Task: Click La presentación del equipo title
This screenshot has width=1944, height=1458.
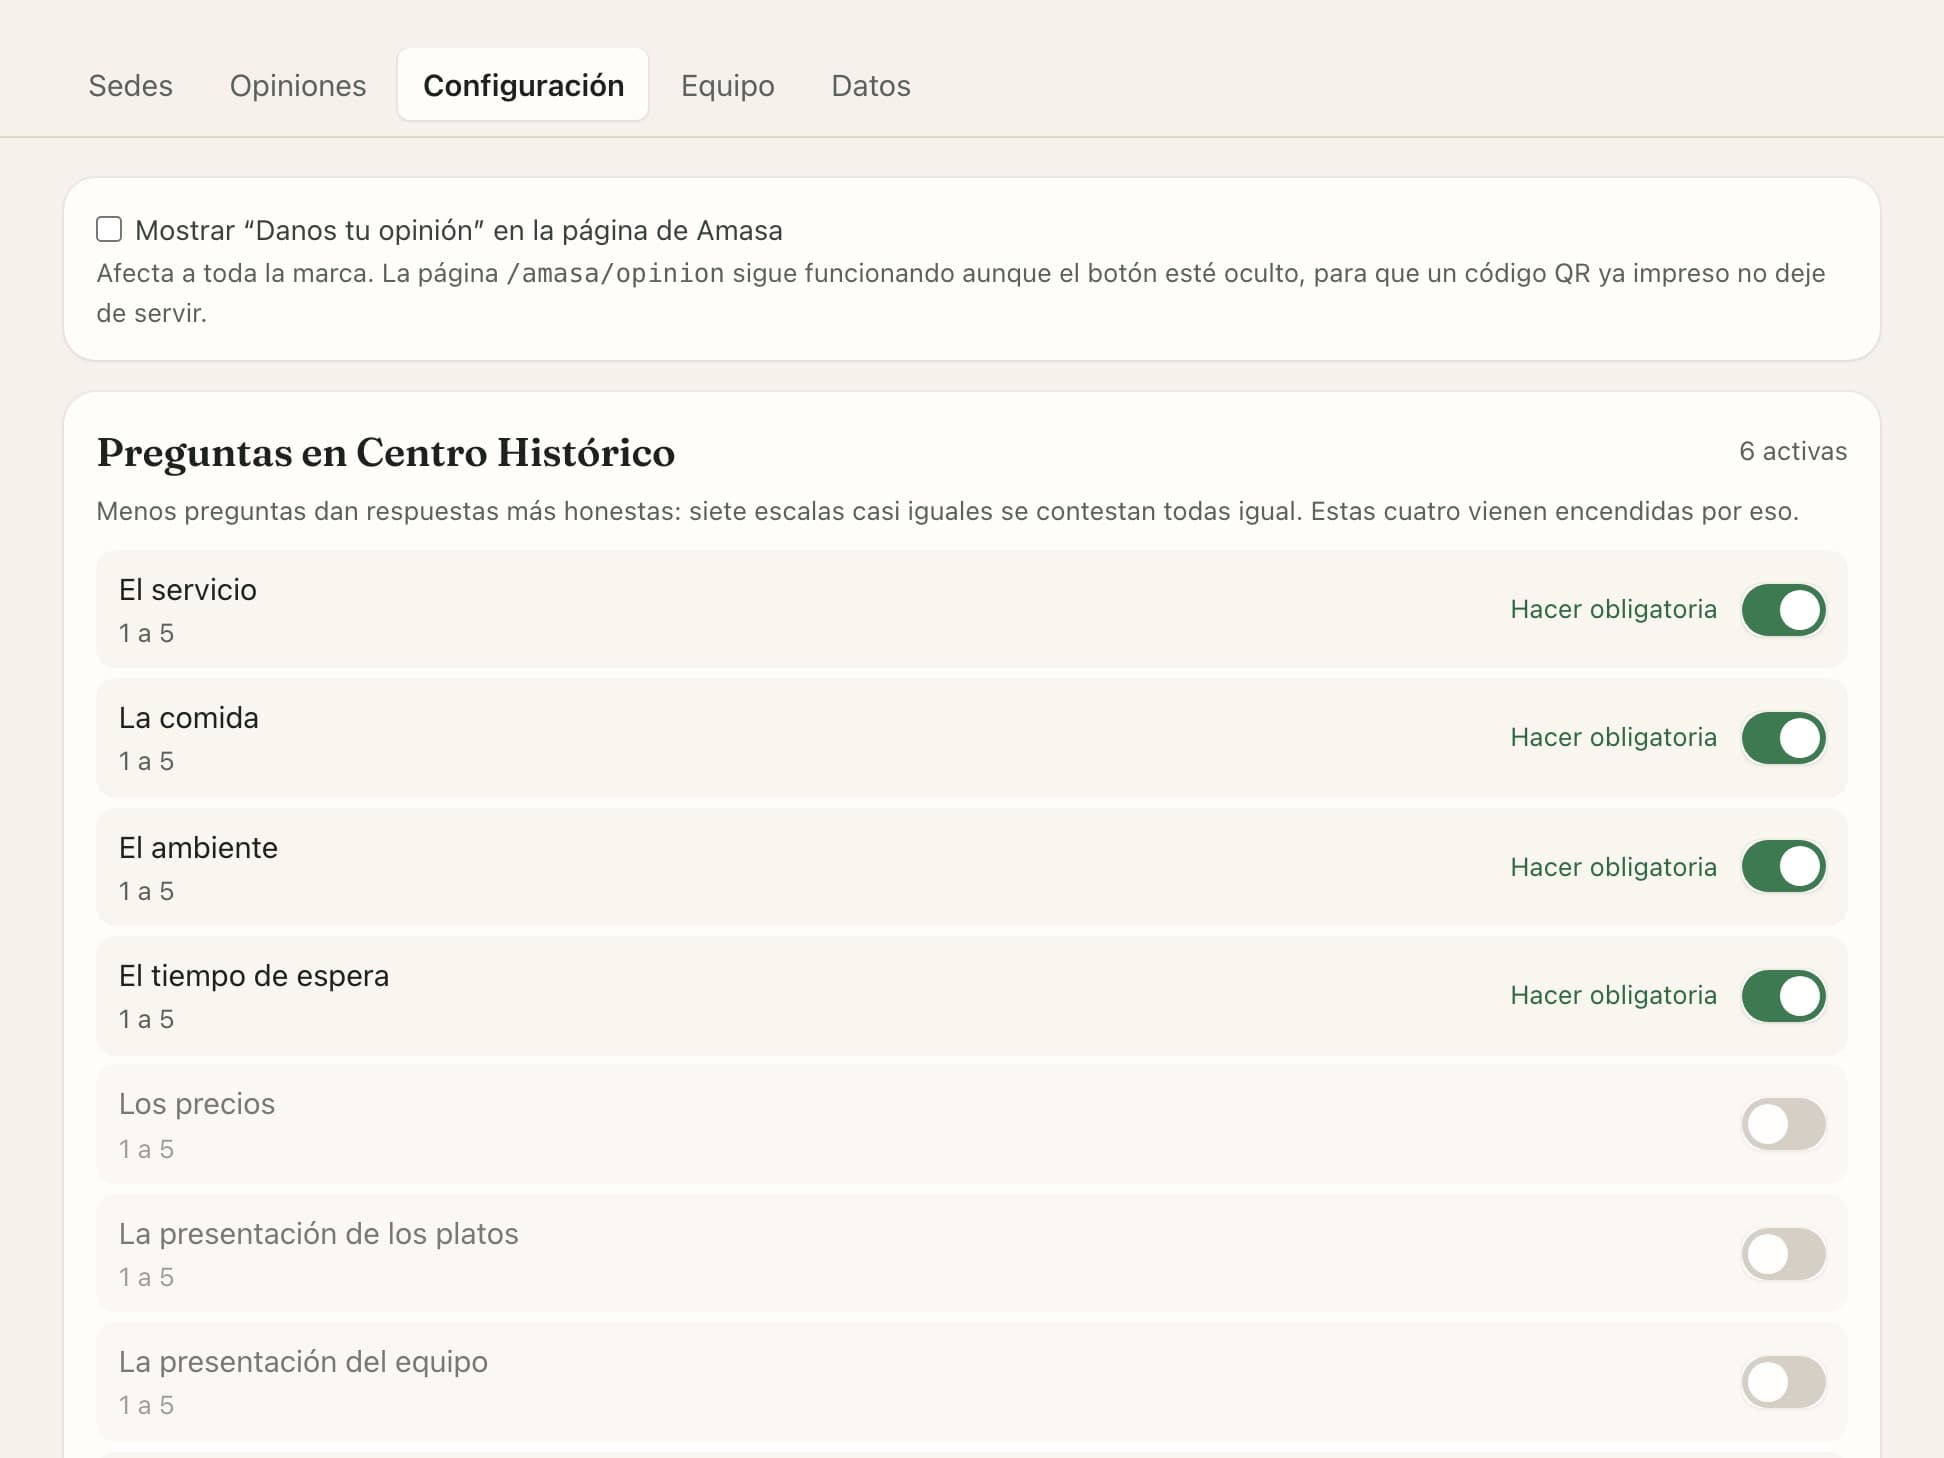Action: 303,1361
